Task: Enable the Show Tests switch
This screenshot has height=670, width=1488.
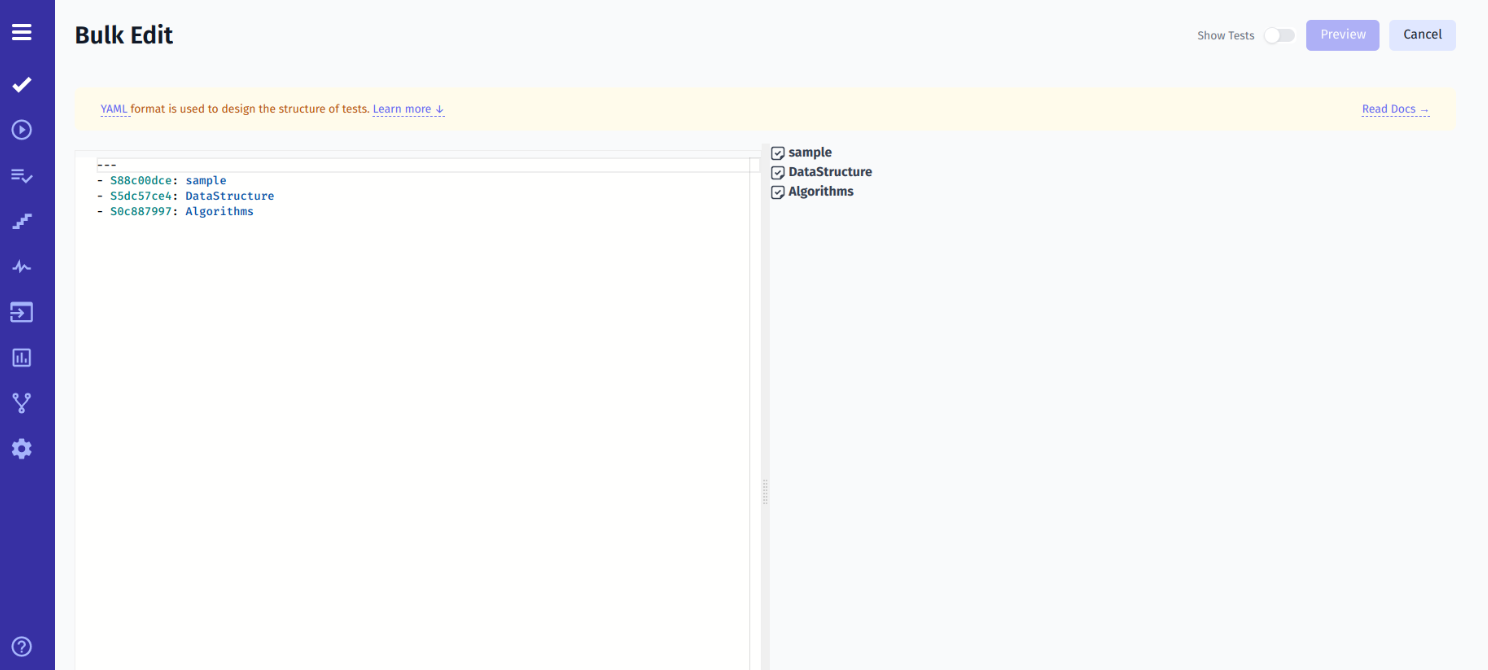Action: (x=1278, y=34)
